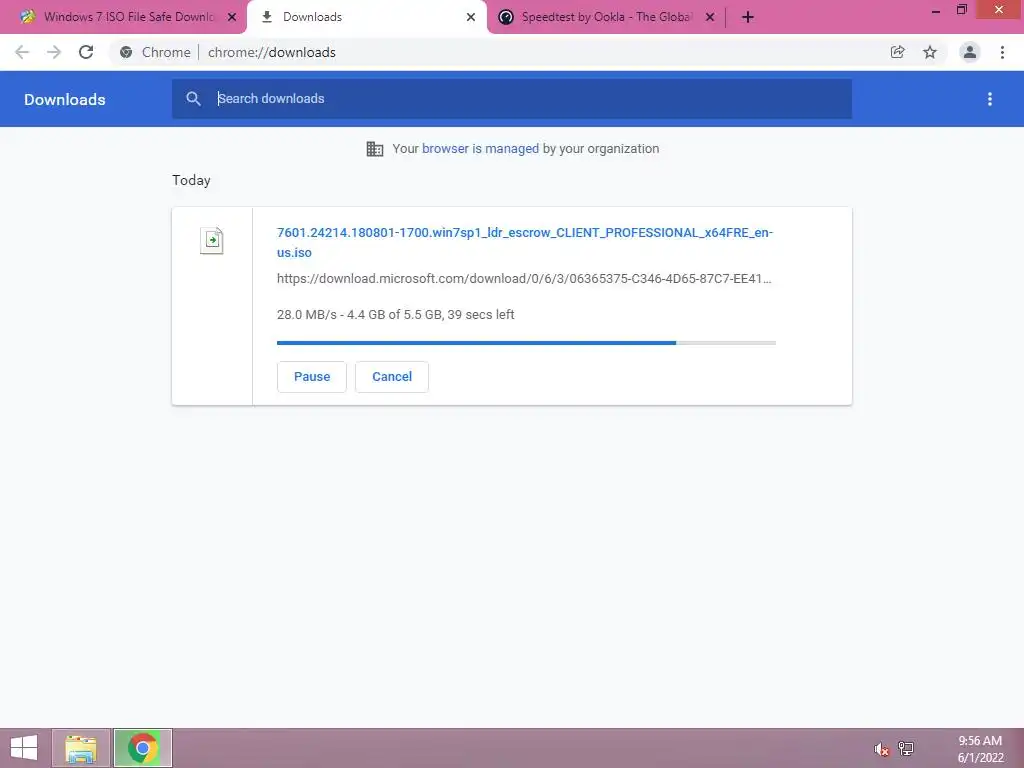Go forward using the browser forward arrow
The height and width of the screenshot is (768, 1024).
coord(54,52)
